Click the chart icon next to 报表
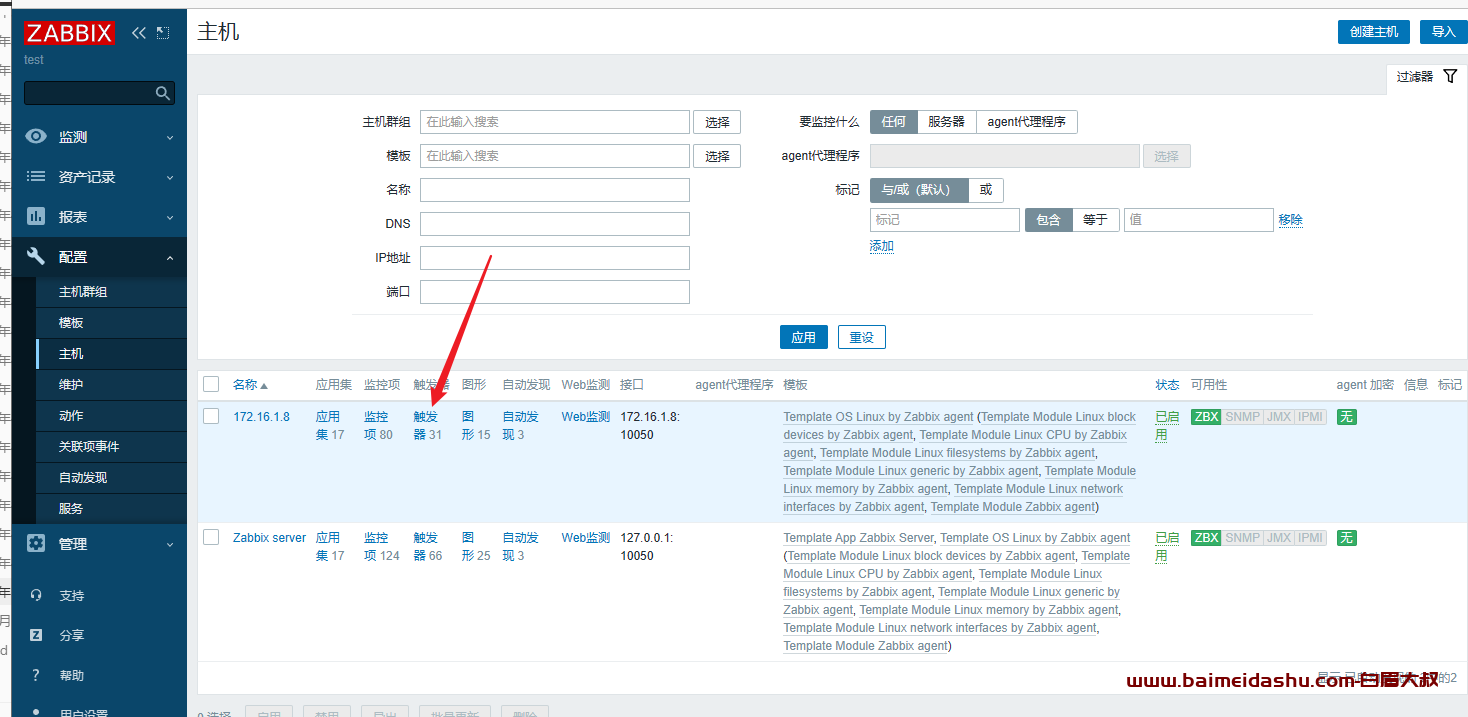 (36, 216)
